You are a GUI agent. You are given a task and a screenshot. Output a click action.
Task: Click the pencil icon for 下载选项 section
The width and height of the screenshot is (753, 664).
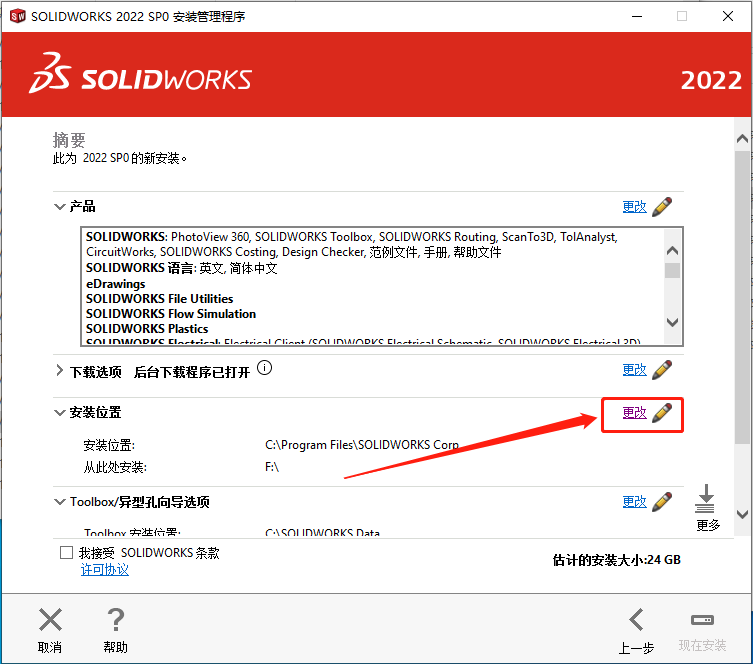(x=662, y=370)
